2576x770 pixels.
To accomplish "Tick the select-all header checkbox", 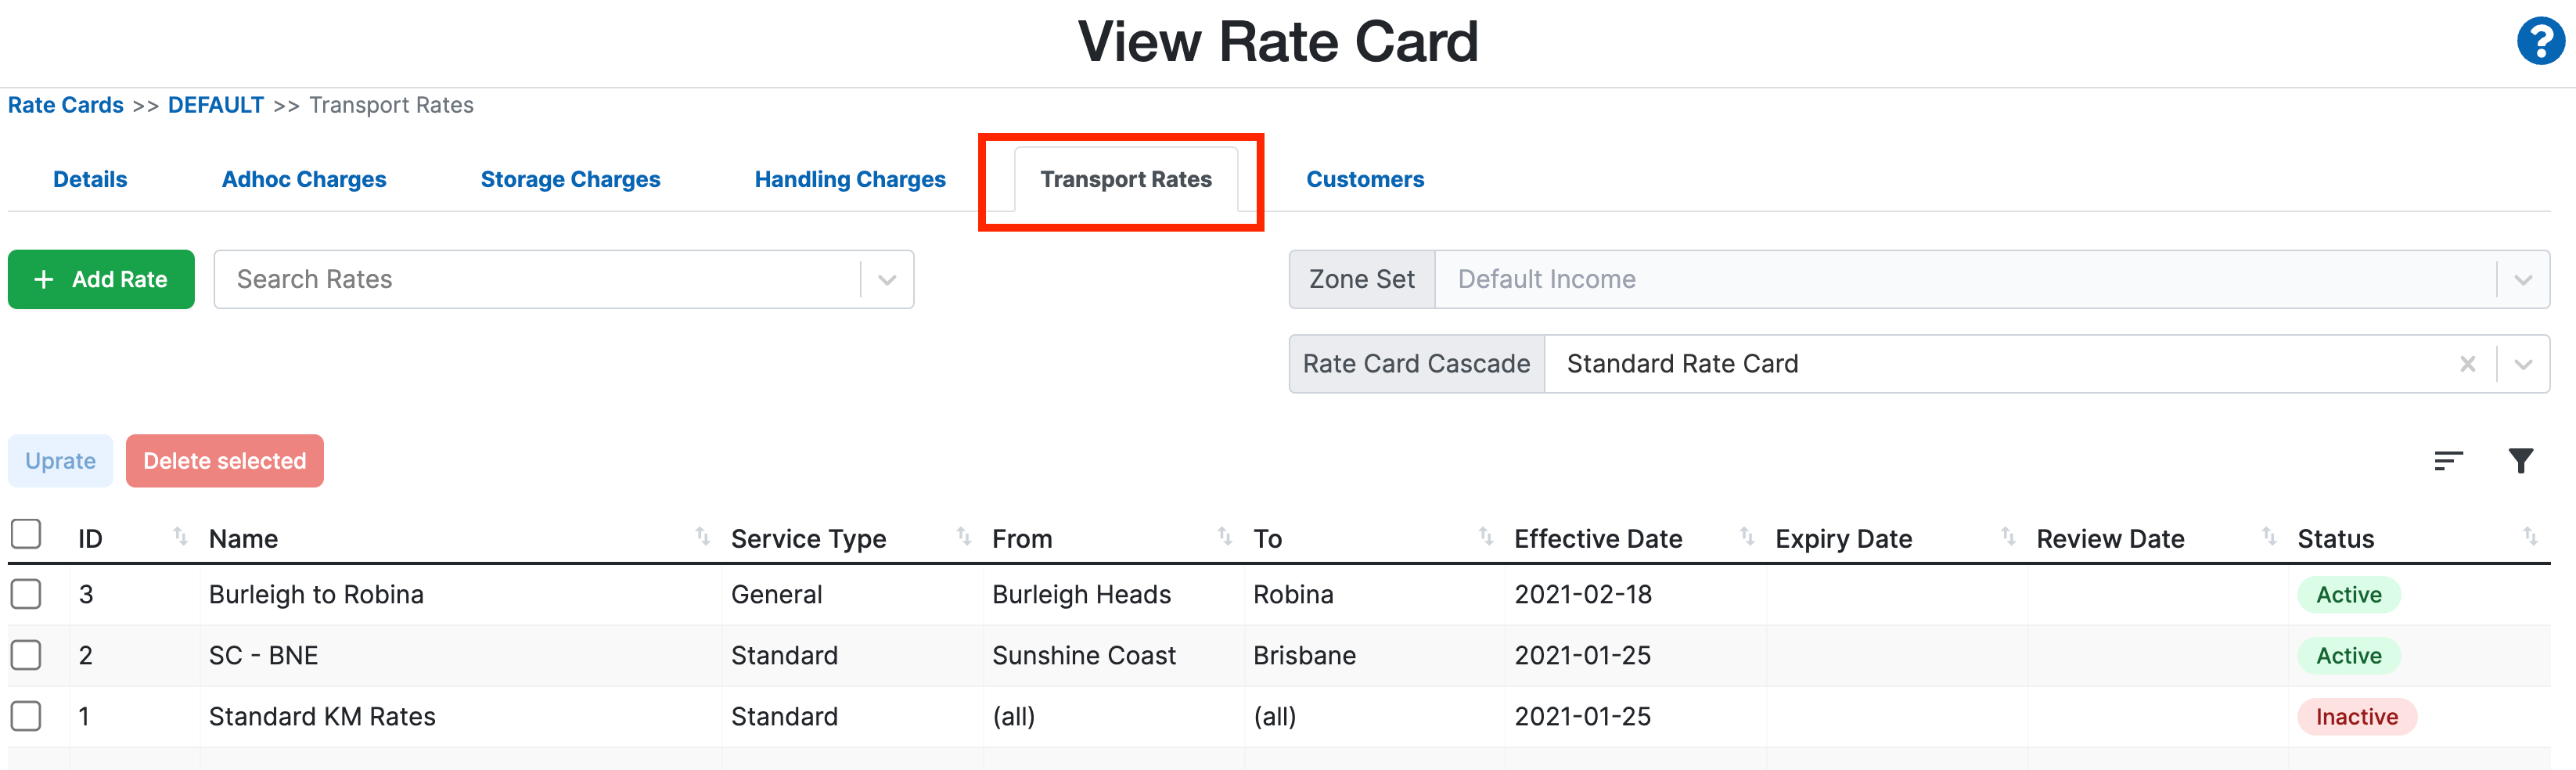I will point(26,535).
